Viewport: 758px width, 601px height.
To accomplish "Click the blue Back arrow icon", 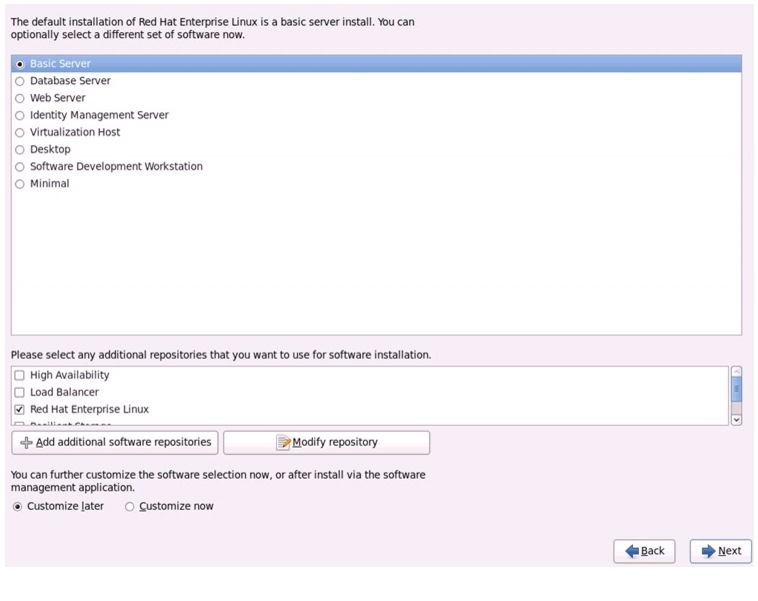I will 632,551.
